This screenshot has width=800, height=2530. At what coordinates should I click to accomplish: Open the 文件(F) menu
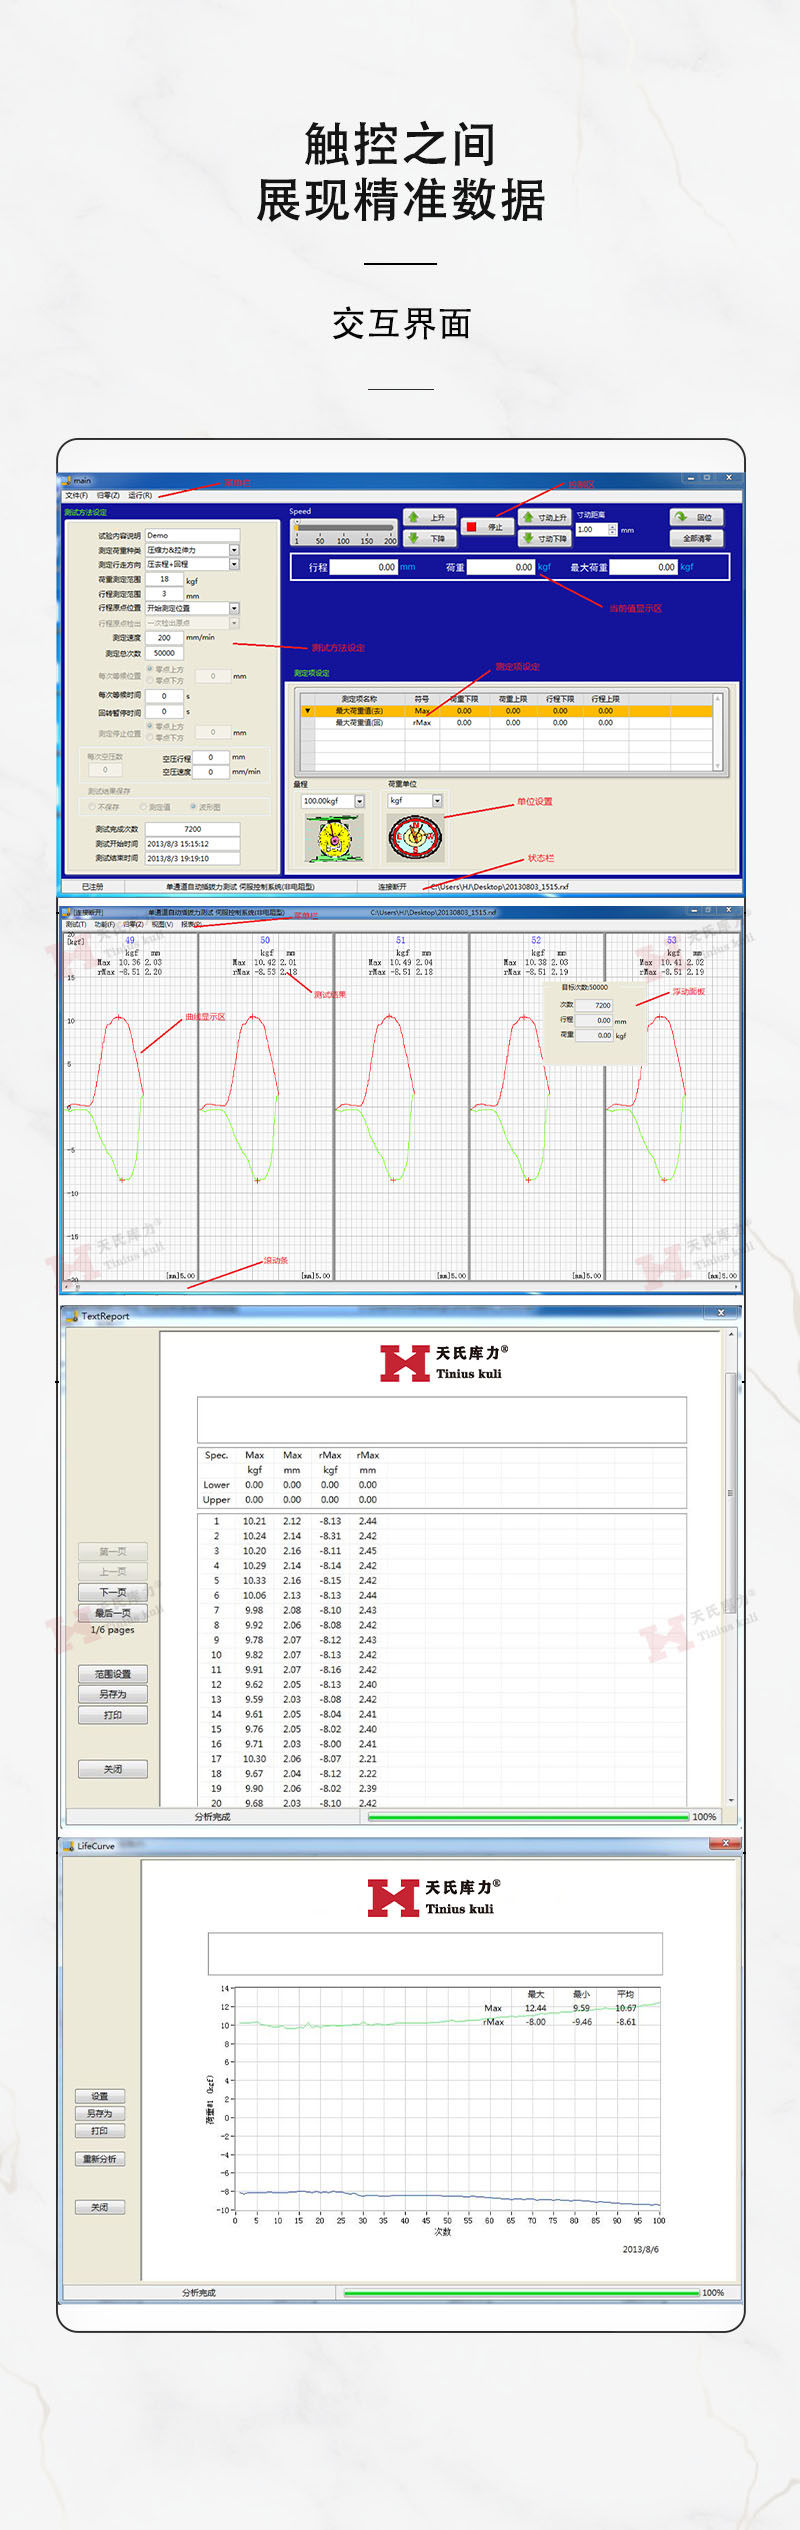[76, 495]
